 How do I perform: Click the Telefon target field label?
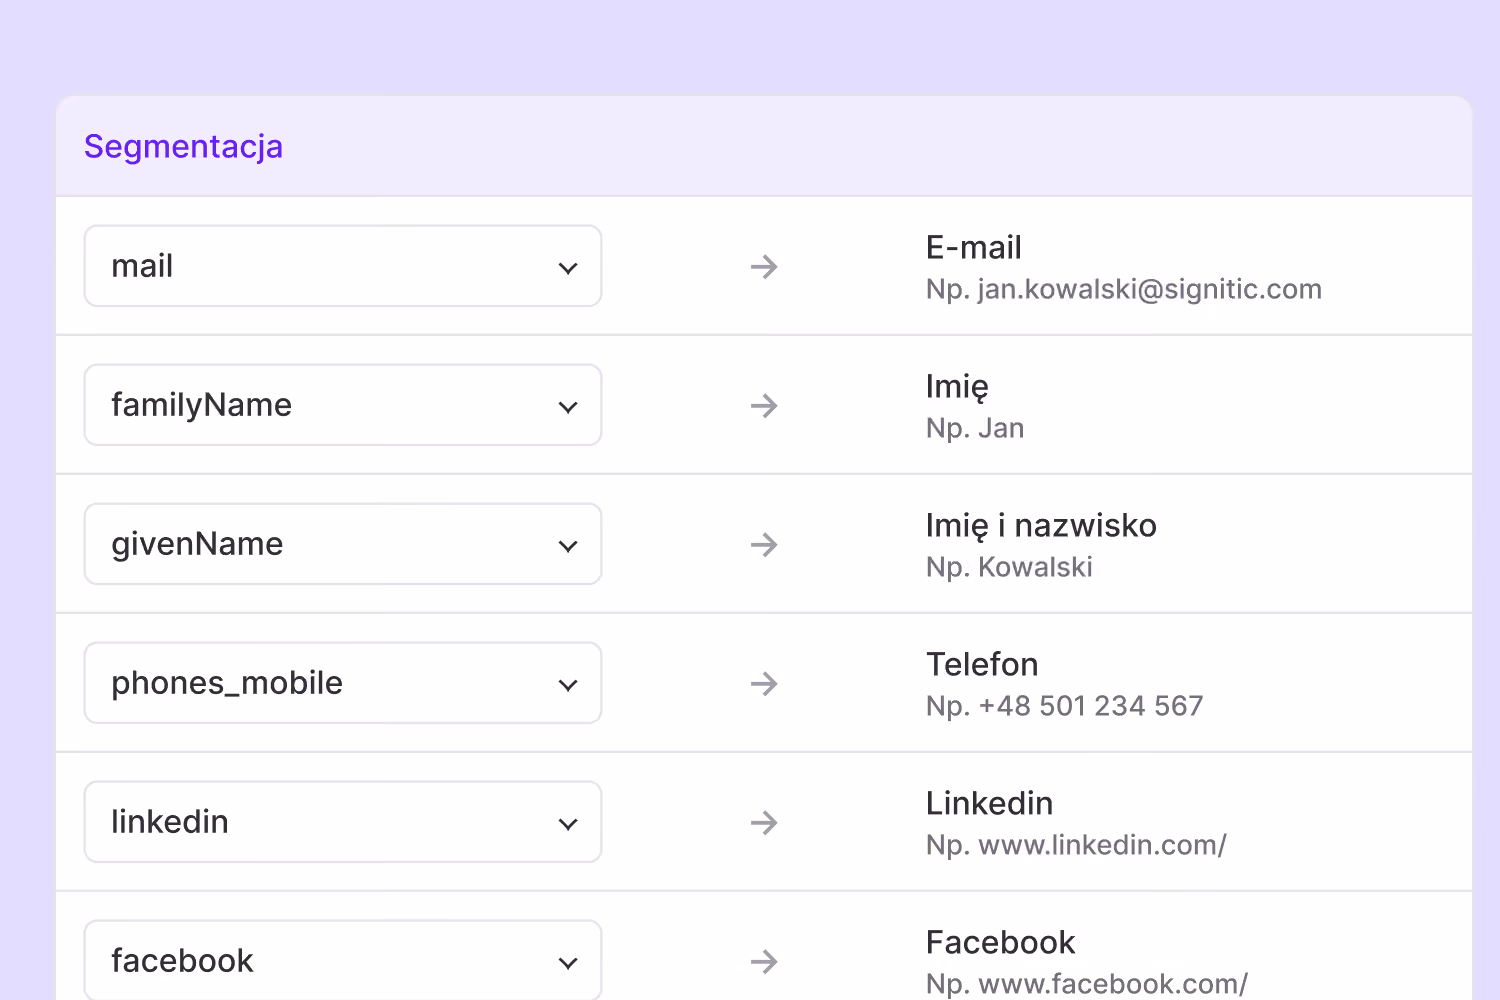click(x=982, y=664)
